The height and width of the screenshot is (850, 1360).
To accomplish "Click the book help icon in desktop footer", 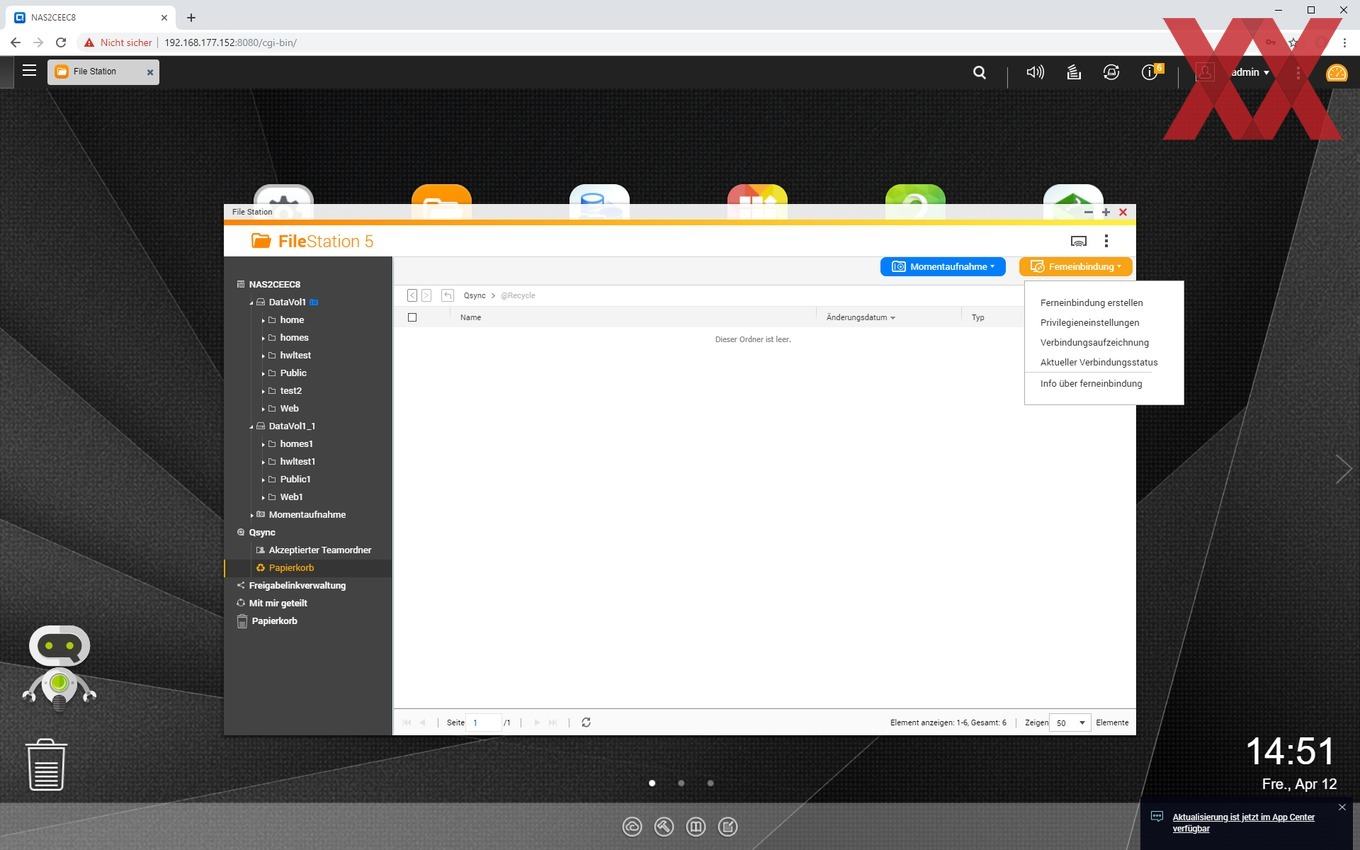I will click(696, 826).
